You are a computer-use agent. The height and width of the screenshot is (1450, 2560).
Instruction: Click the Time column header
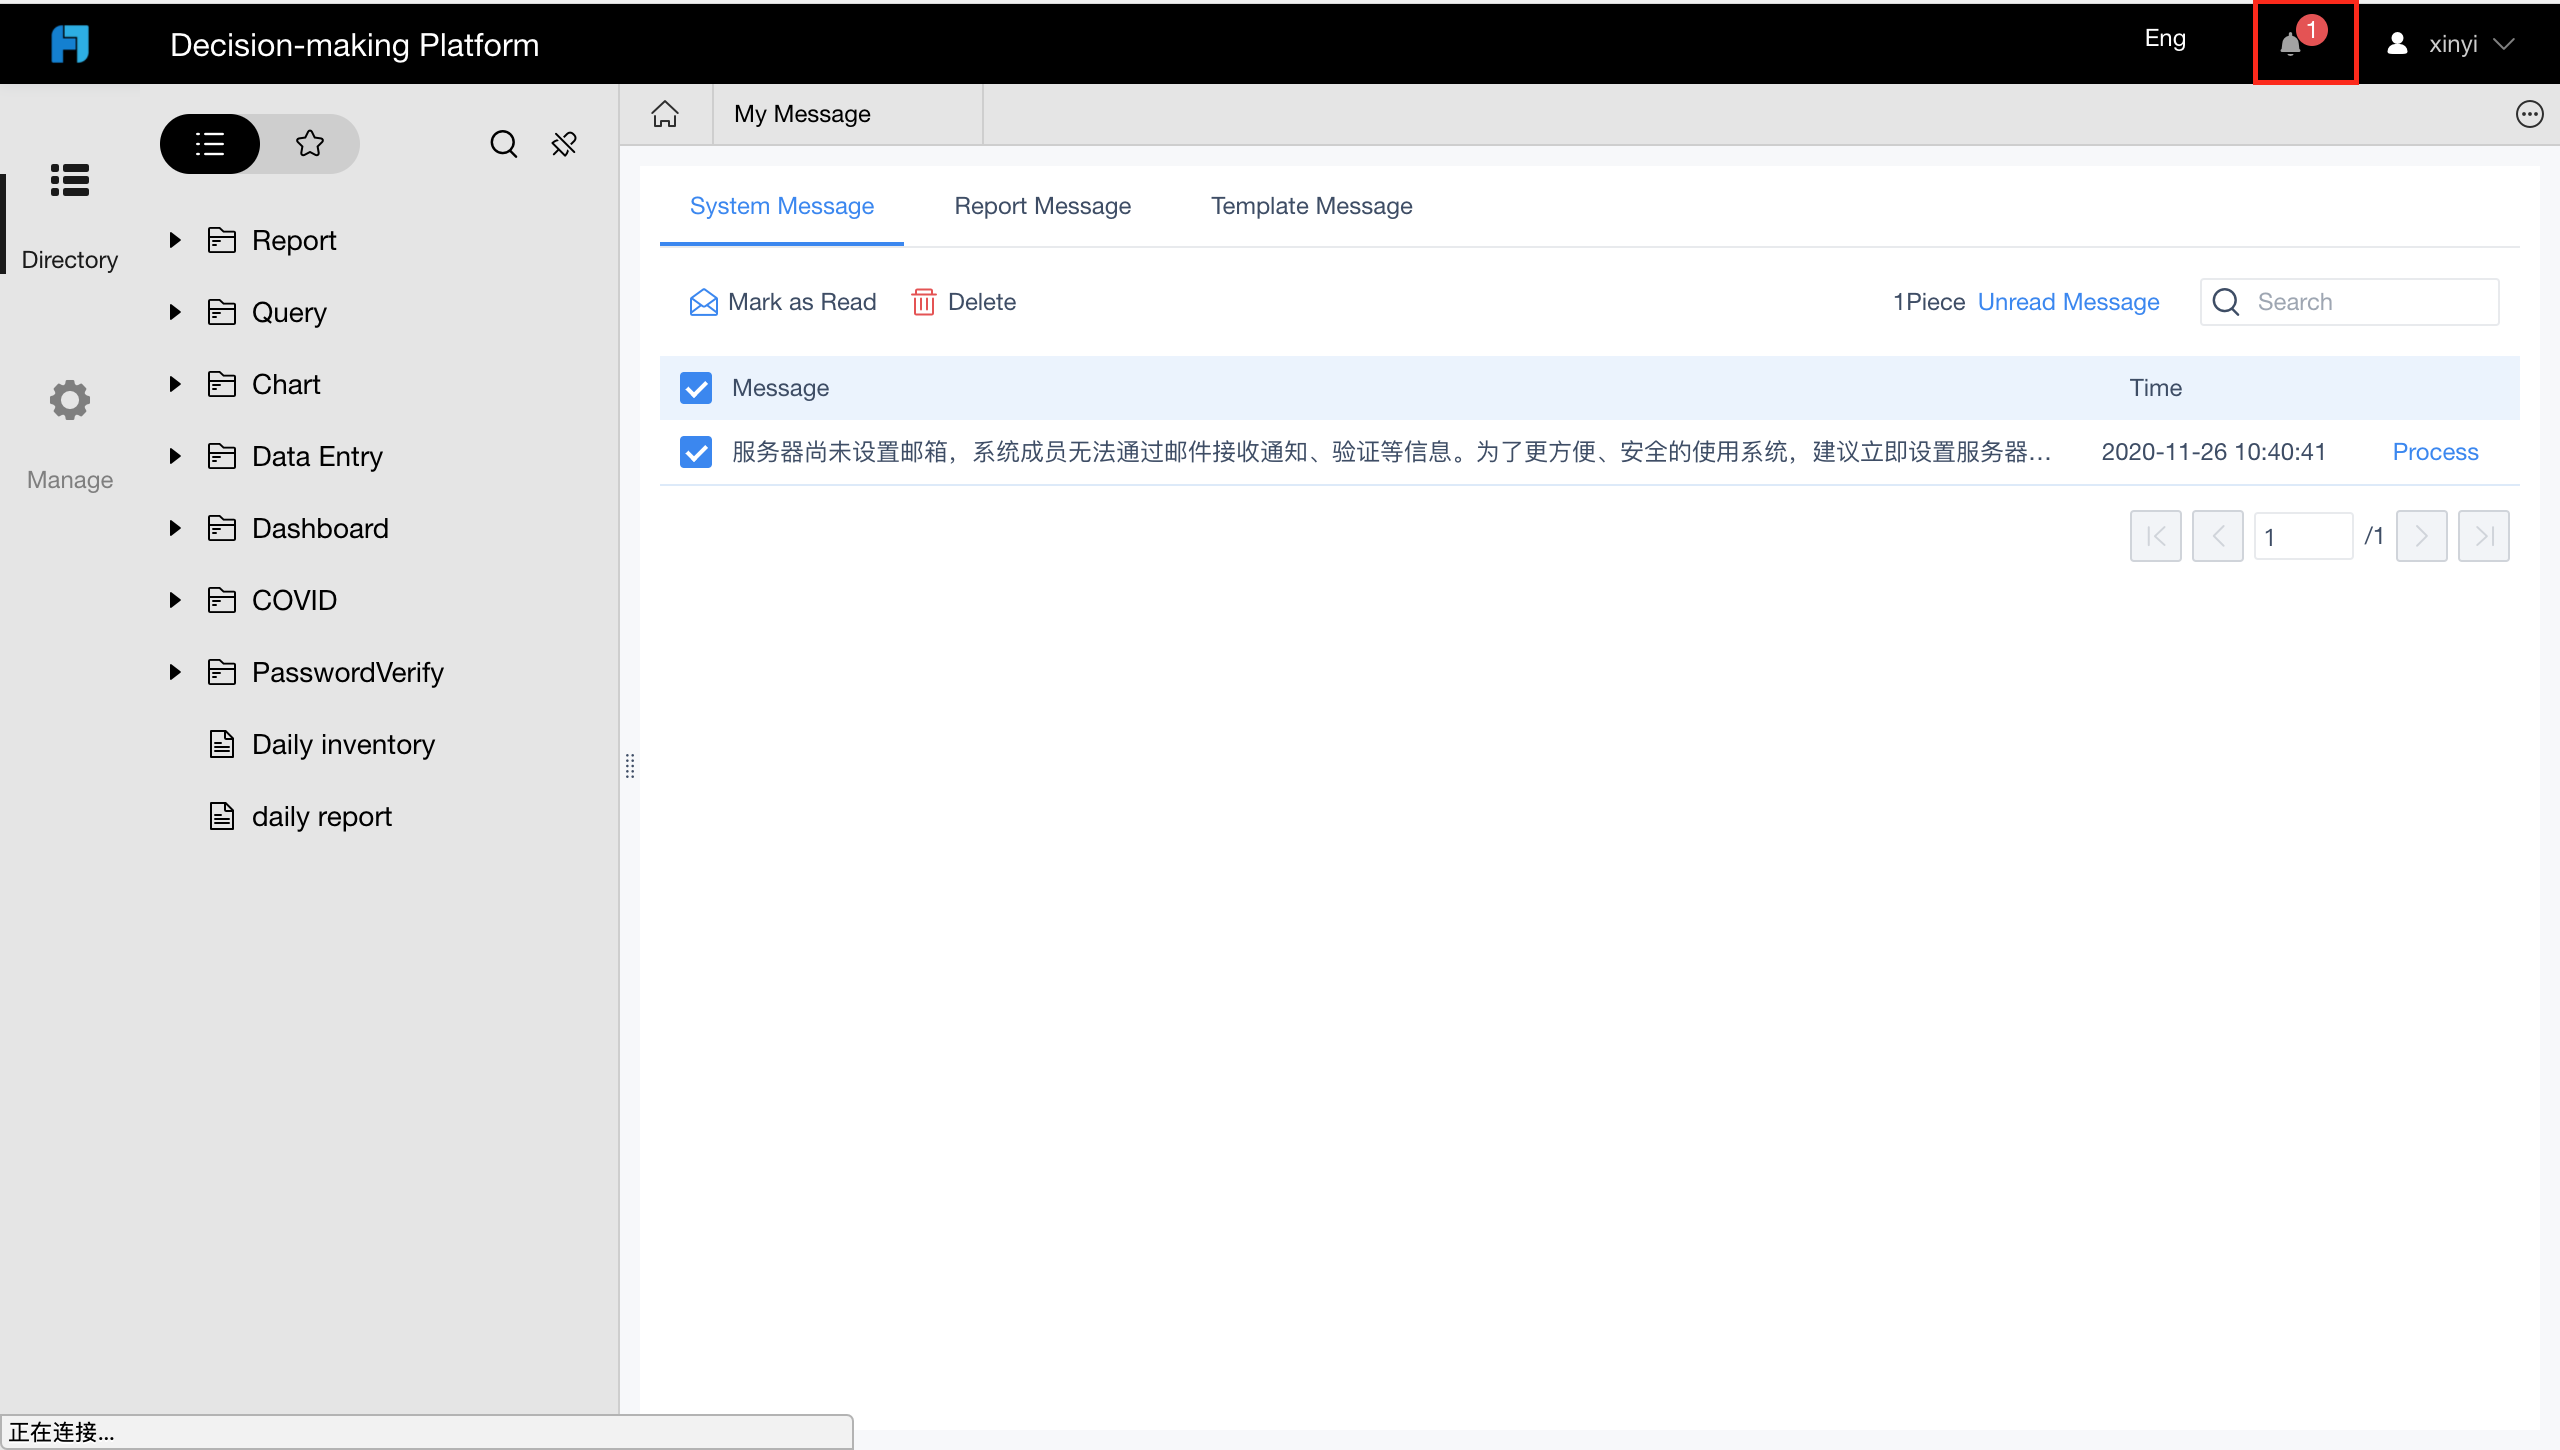click(x=2156, y=388)
